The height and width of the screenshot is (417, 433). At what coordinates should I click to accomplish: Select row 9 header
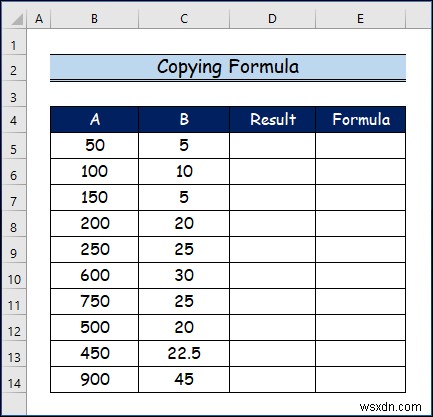[x=14, y=250]
